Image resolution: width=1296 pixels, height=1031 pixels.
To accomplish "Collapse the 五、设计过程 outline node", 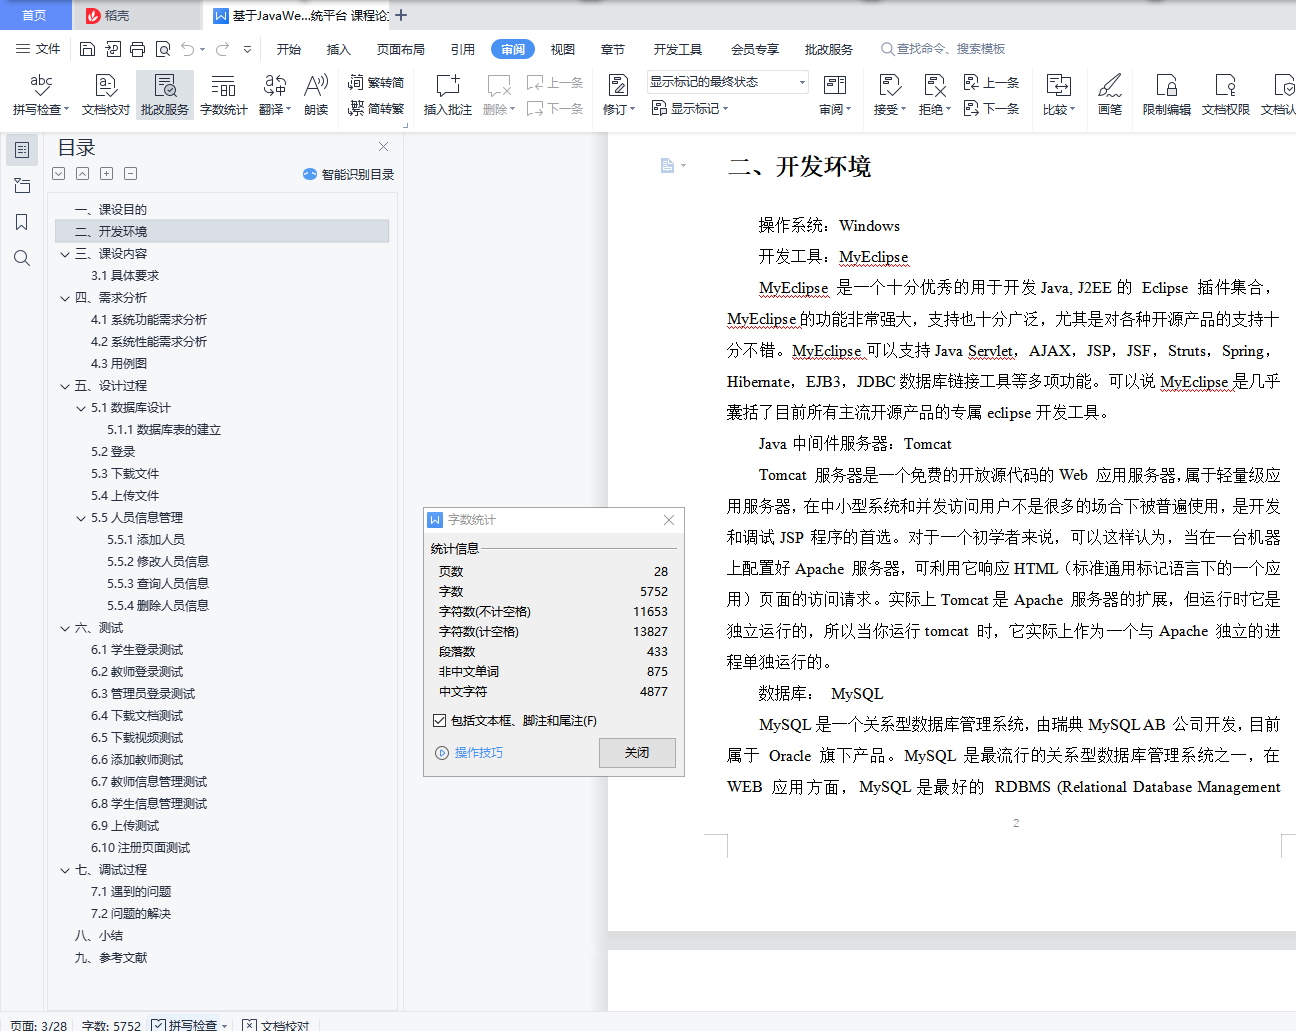I will click(x=65, y=386).
